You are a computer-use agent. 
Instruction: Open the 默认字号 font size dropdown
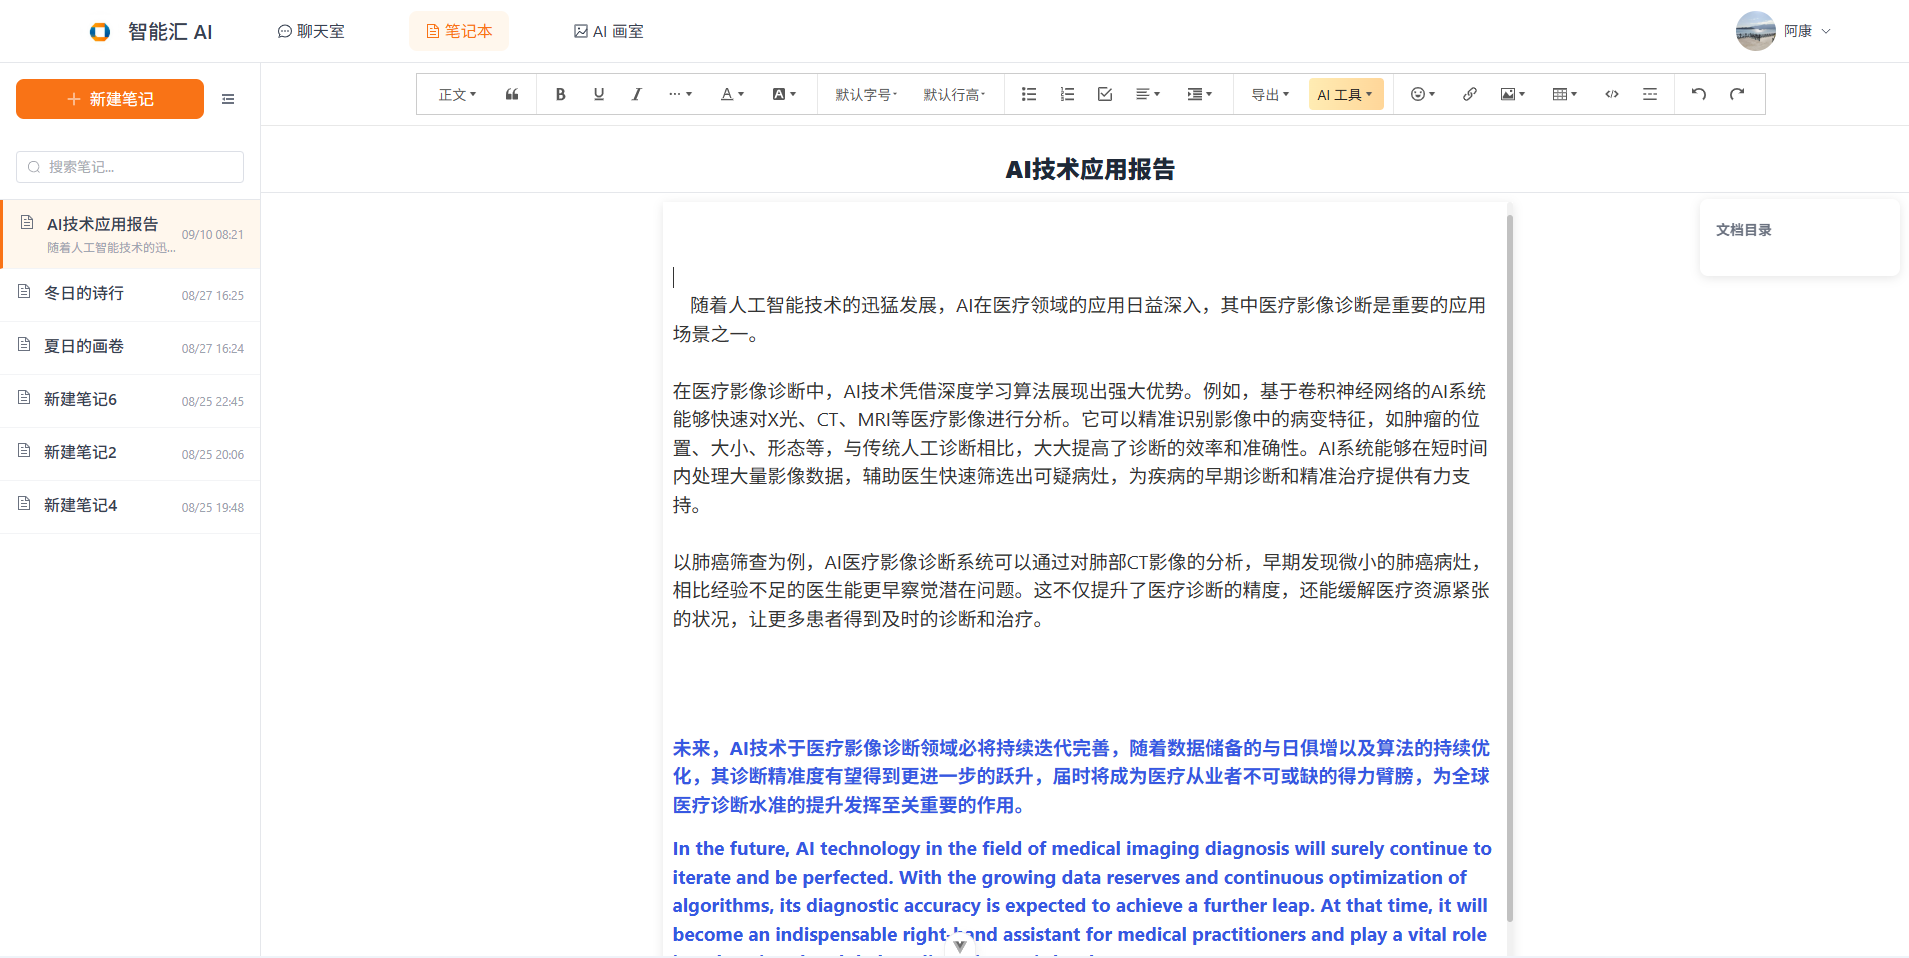[x=866, y=94]
